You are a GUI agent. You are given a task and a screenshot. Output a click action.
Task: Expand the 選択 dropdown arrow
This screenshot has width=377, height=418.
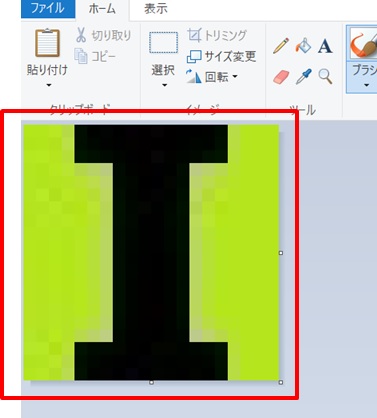click(x=164, y=85)
